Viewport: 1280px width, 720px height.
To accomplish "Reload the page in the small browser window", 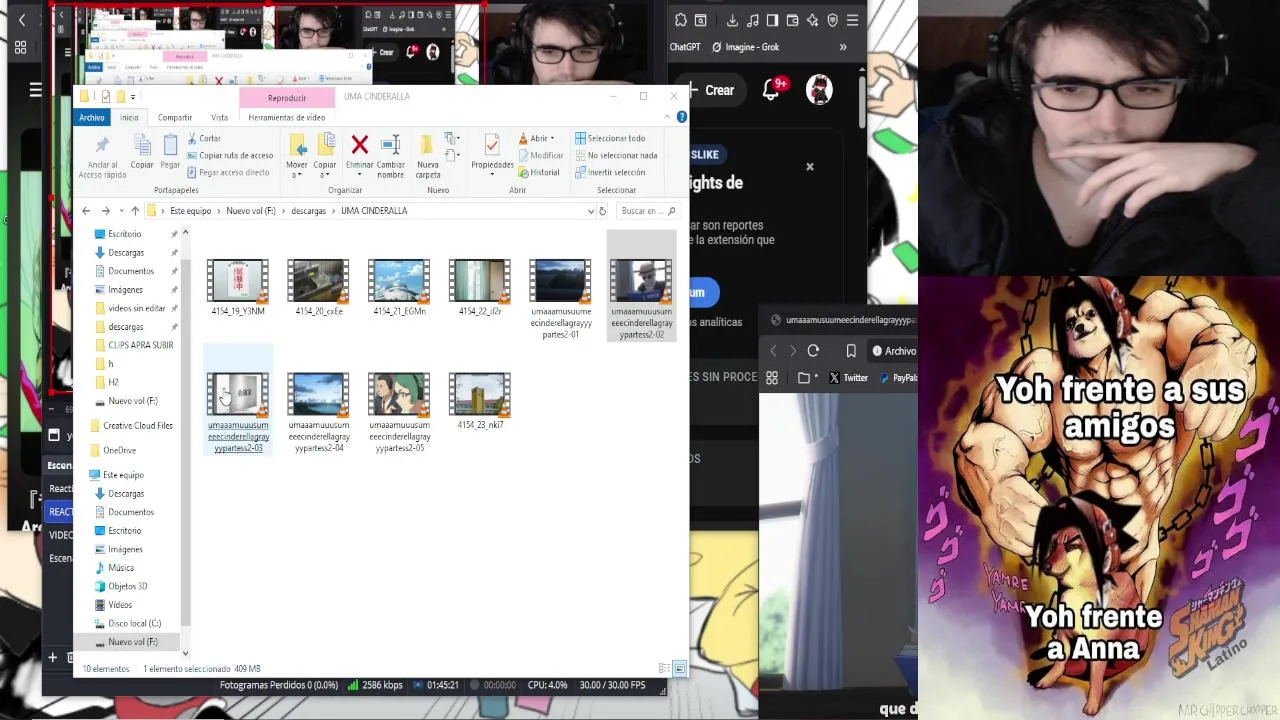I will click(813, 351).
